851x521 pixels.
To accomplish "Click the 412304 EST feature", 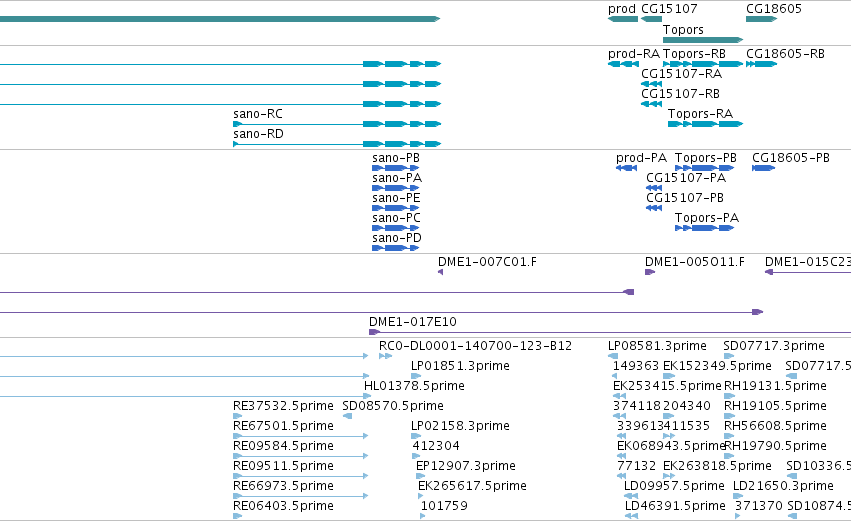I will coord(416,456).
